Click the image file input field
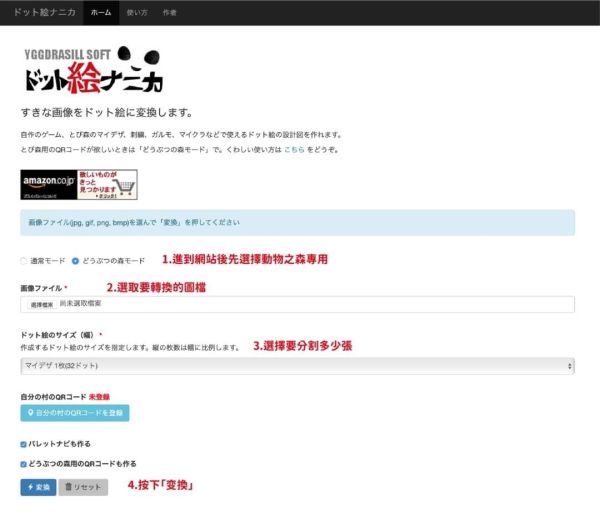The height and width of the screenshot is (513, 600). pos(297,305)
